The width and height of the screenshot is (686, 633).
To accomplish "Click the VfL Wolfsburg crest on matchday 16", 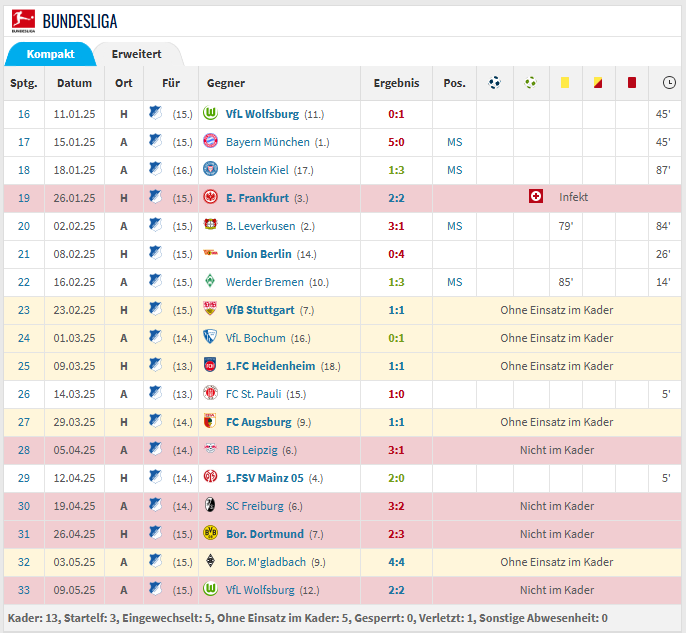I will coord(210,114).
